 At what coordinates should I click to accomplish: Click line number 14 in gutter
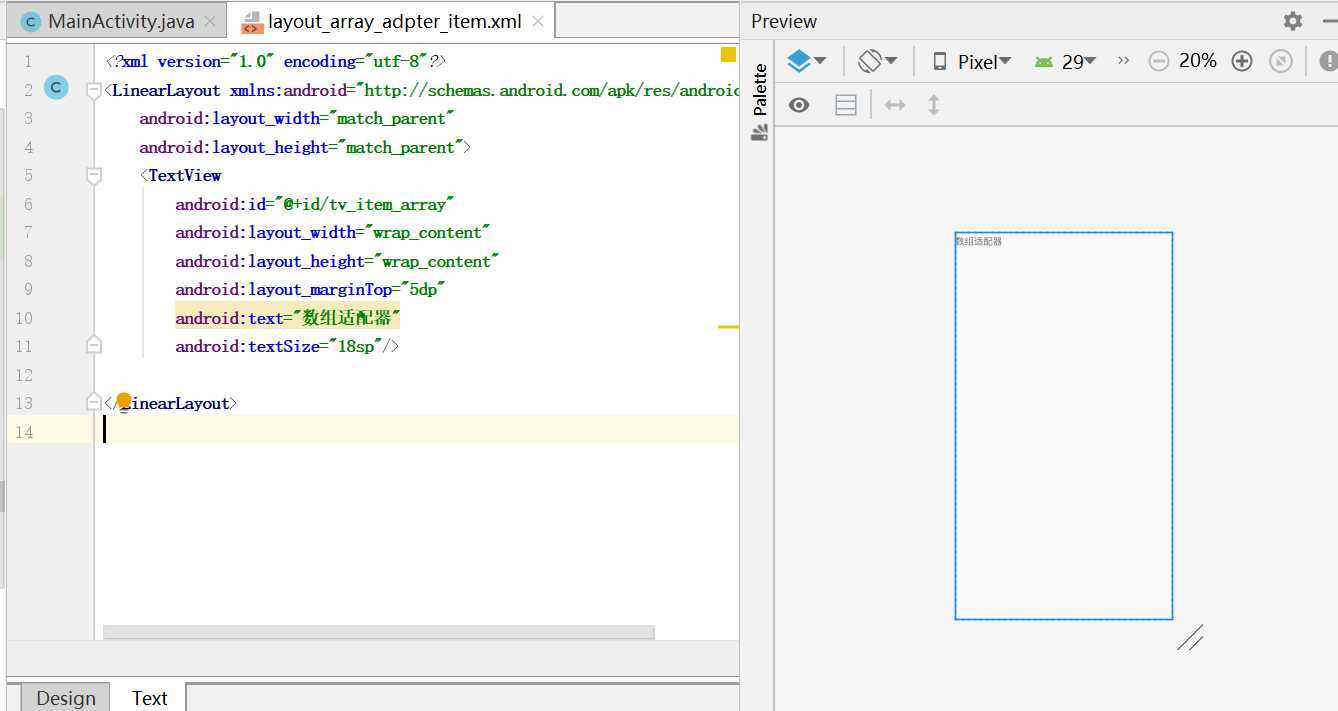click(23, 432)
